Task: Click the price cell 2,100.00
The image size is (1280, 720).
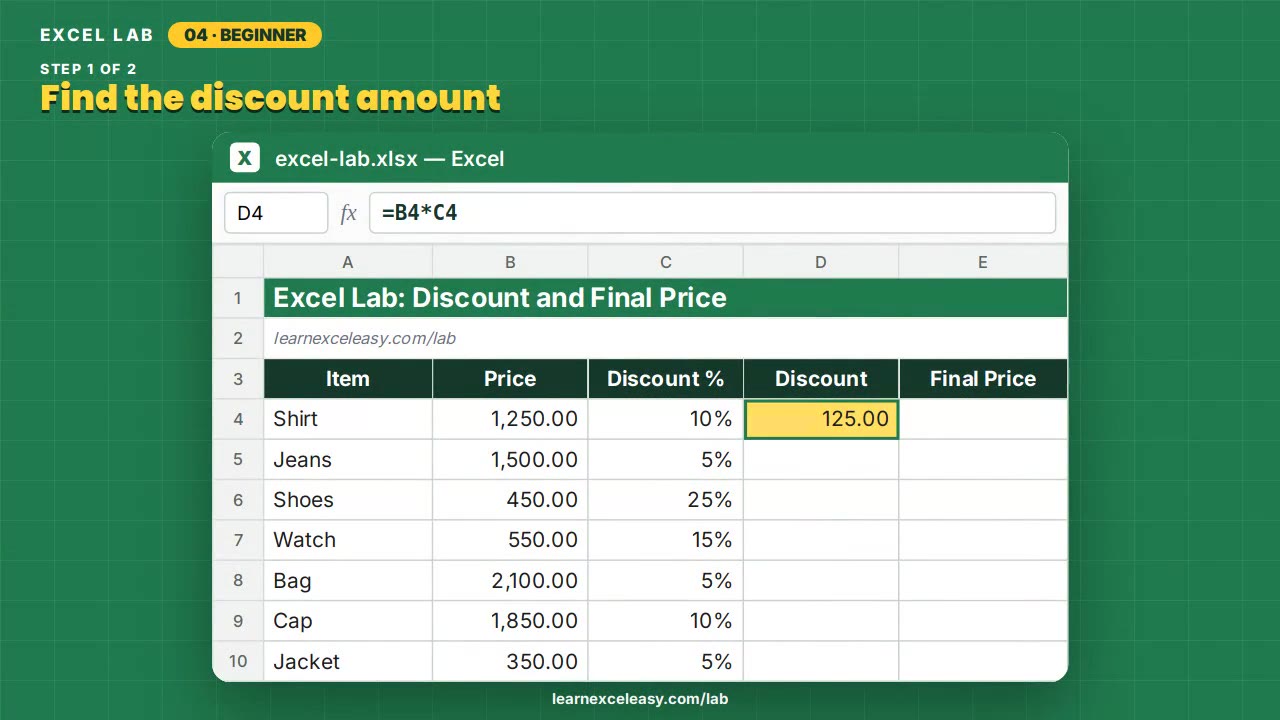Action: [x=510, y=581]
